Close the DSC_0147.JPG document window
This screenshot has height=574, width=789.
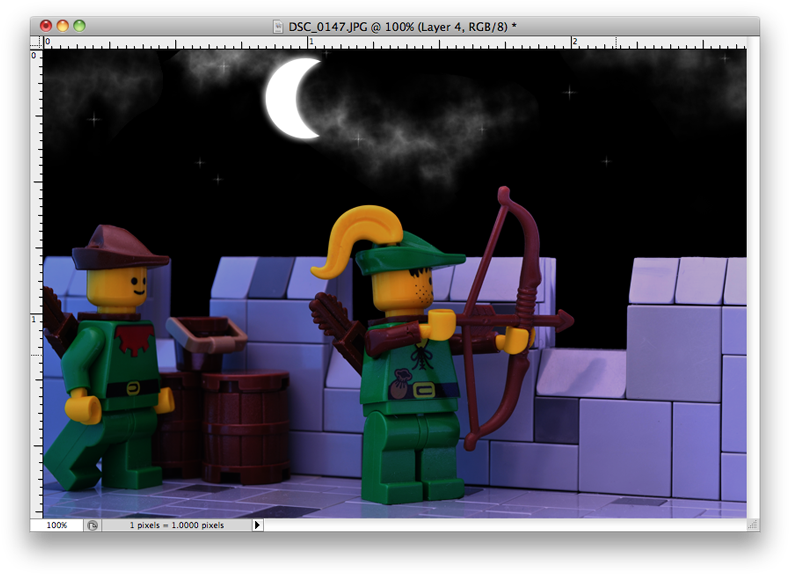[46, 26]
